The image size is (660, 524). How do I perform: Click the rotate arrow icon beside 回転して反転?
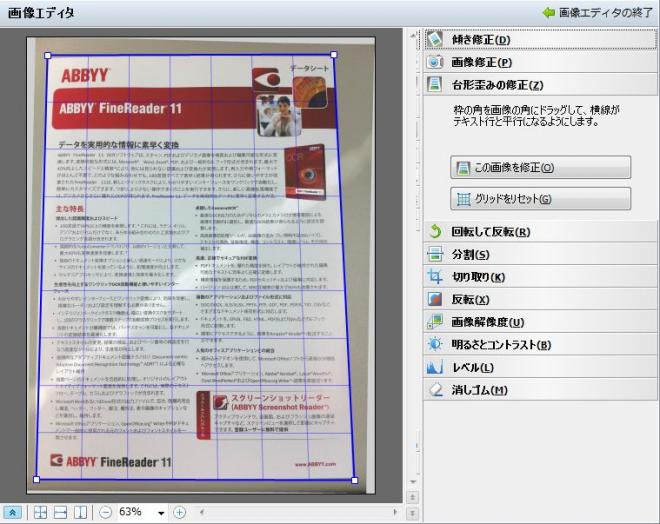435,231
